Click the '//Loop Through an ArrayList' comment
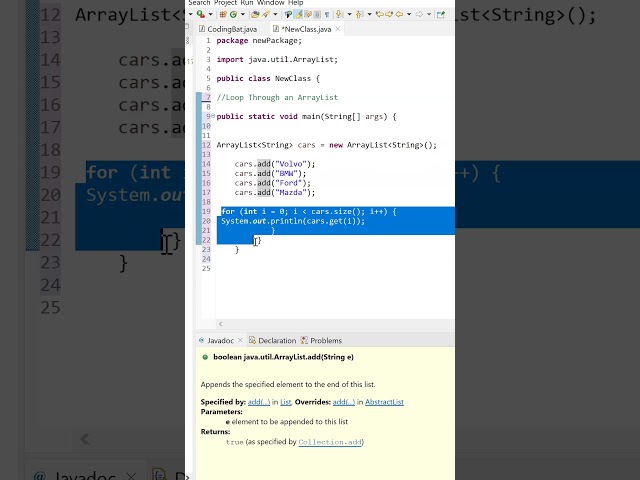This screenshot has width=640, height=480. click(x=277, y=98)
